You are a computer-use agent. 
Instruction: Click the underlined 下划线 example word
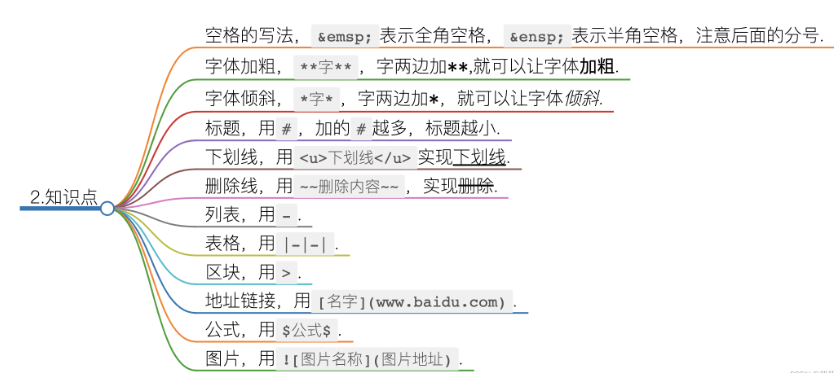479,158
